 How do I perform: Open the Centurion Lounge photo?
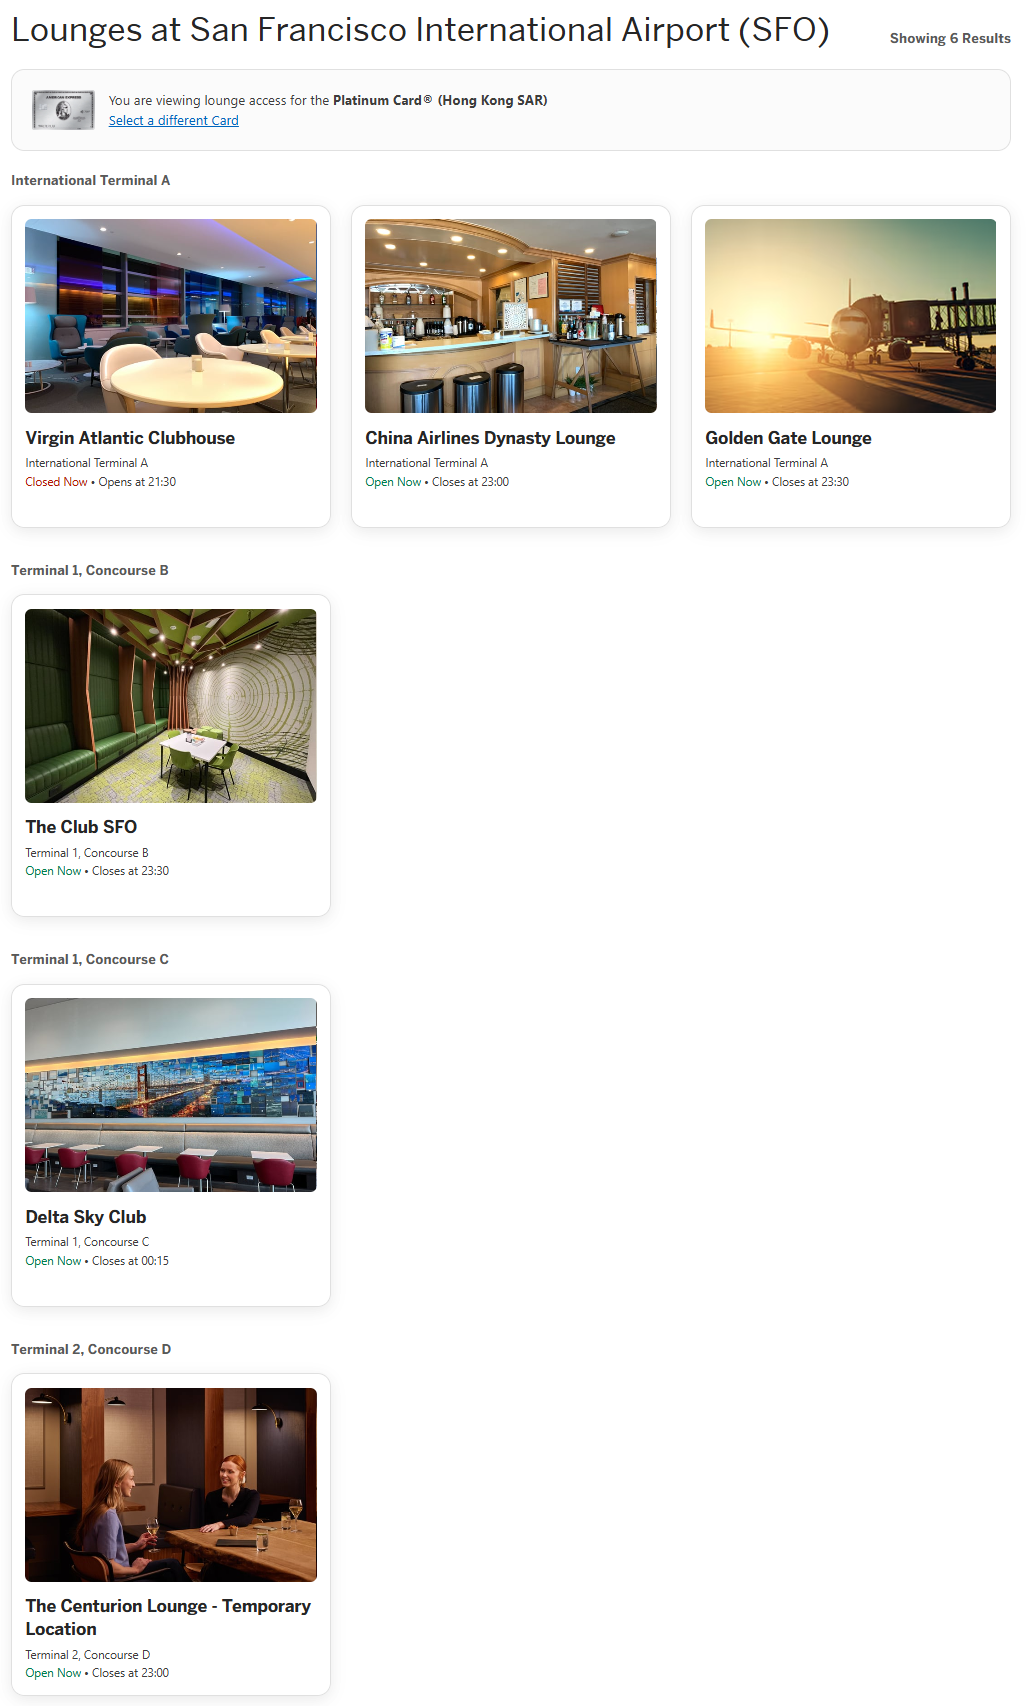(x=171, y=1485)
